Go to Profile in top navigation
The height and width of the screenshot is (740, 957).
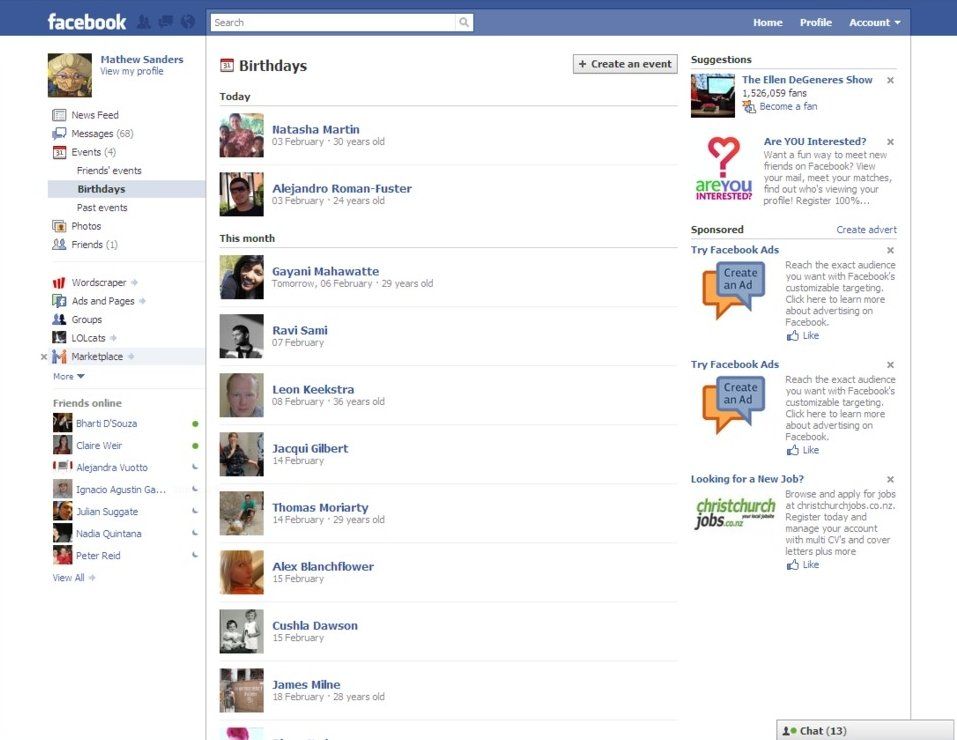[x=815, y=23]
